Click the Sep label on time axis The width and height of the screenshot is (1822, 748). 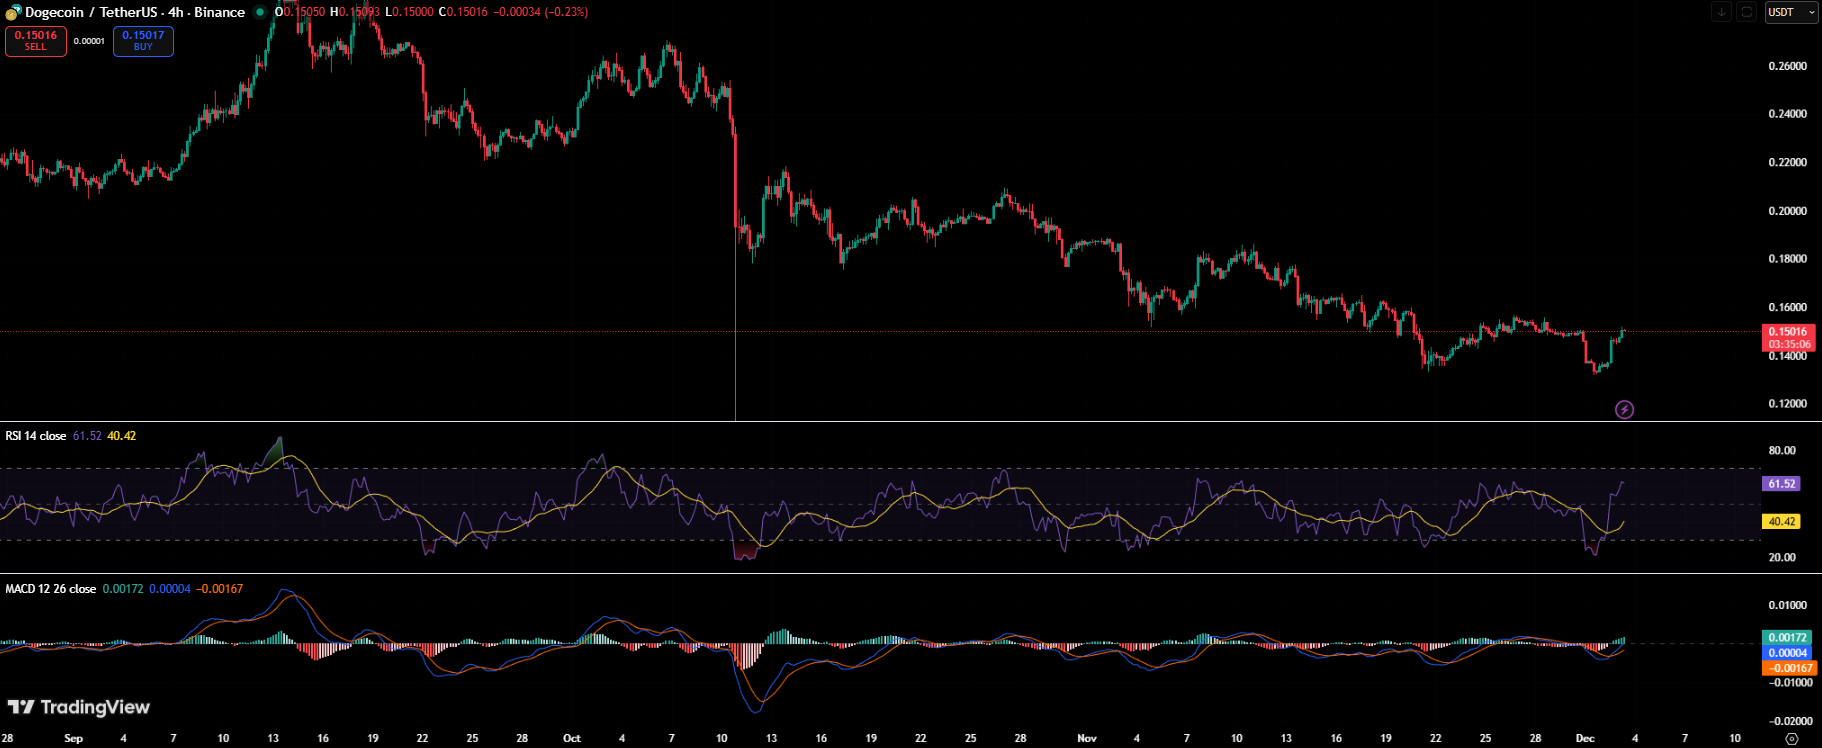[73, 738]
